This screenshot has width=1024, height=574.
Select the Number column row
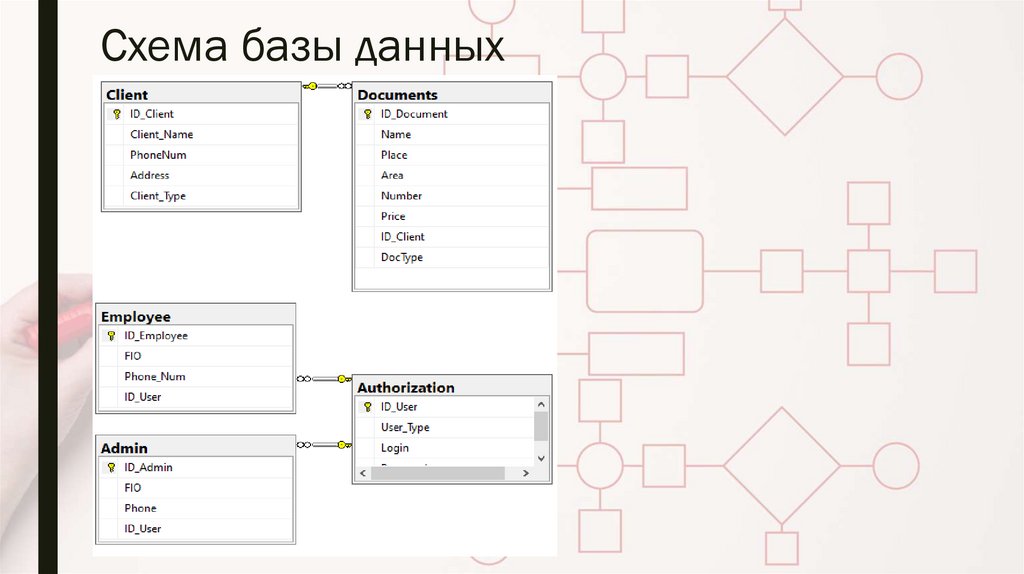point(452,196)
